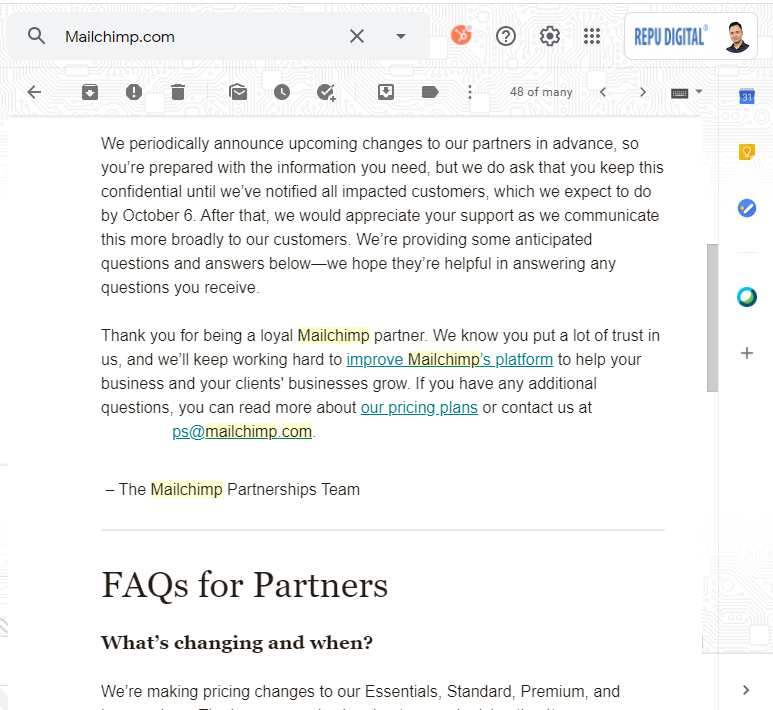Move this email to another folder

[386, 92]
